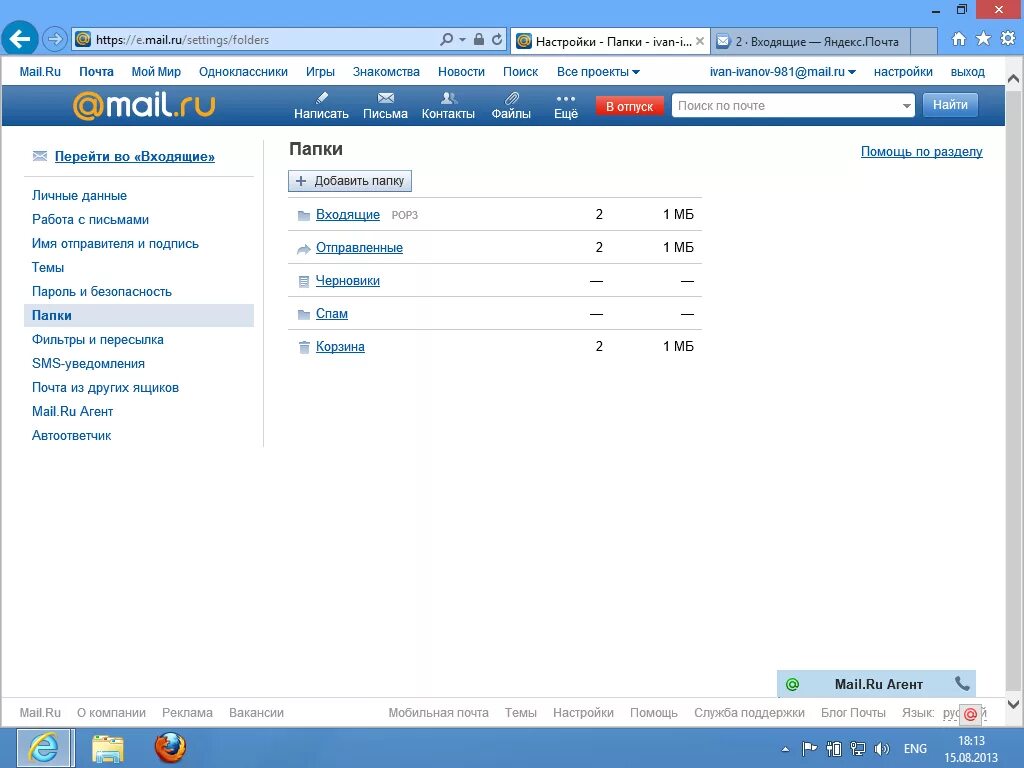Open Почта из других ящиков settings
The width and height of the screenshot is (1024, 768).
(105, 387)
